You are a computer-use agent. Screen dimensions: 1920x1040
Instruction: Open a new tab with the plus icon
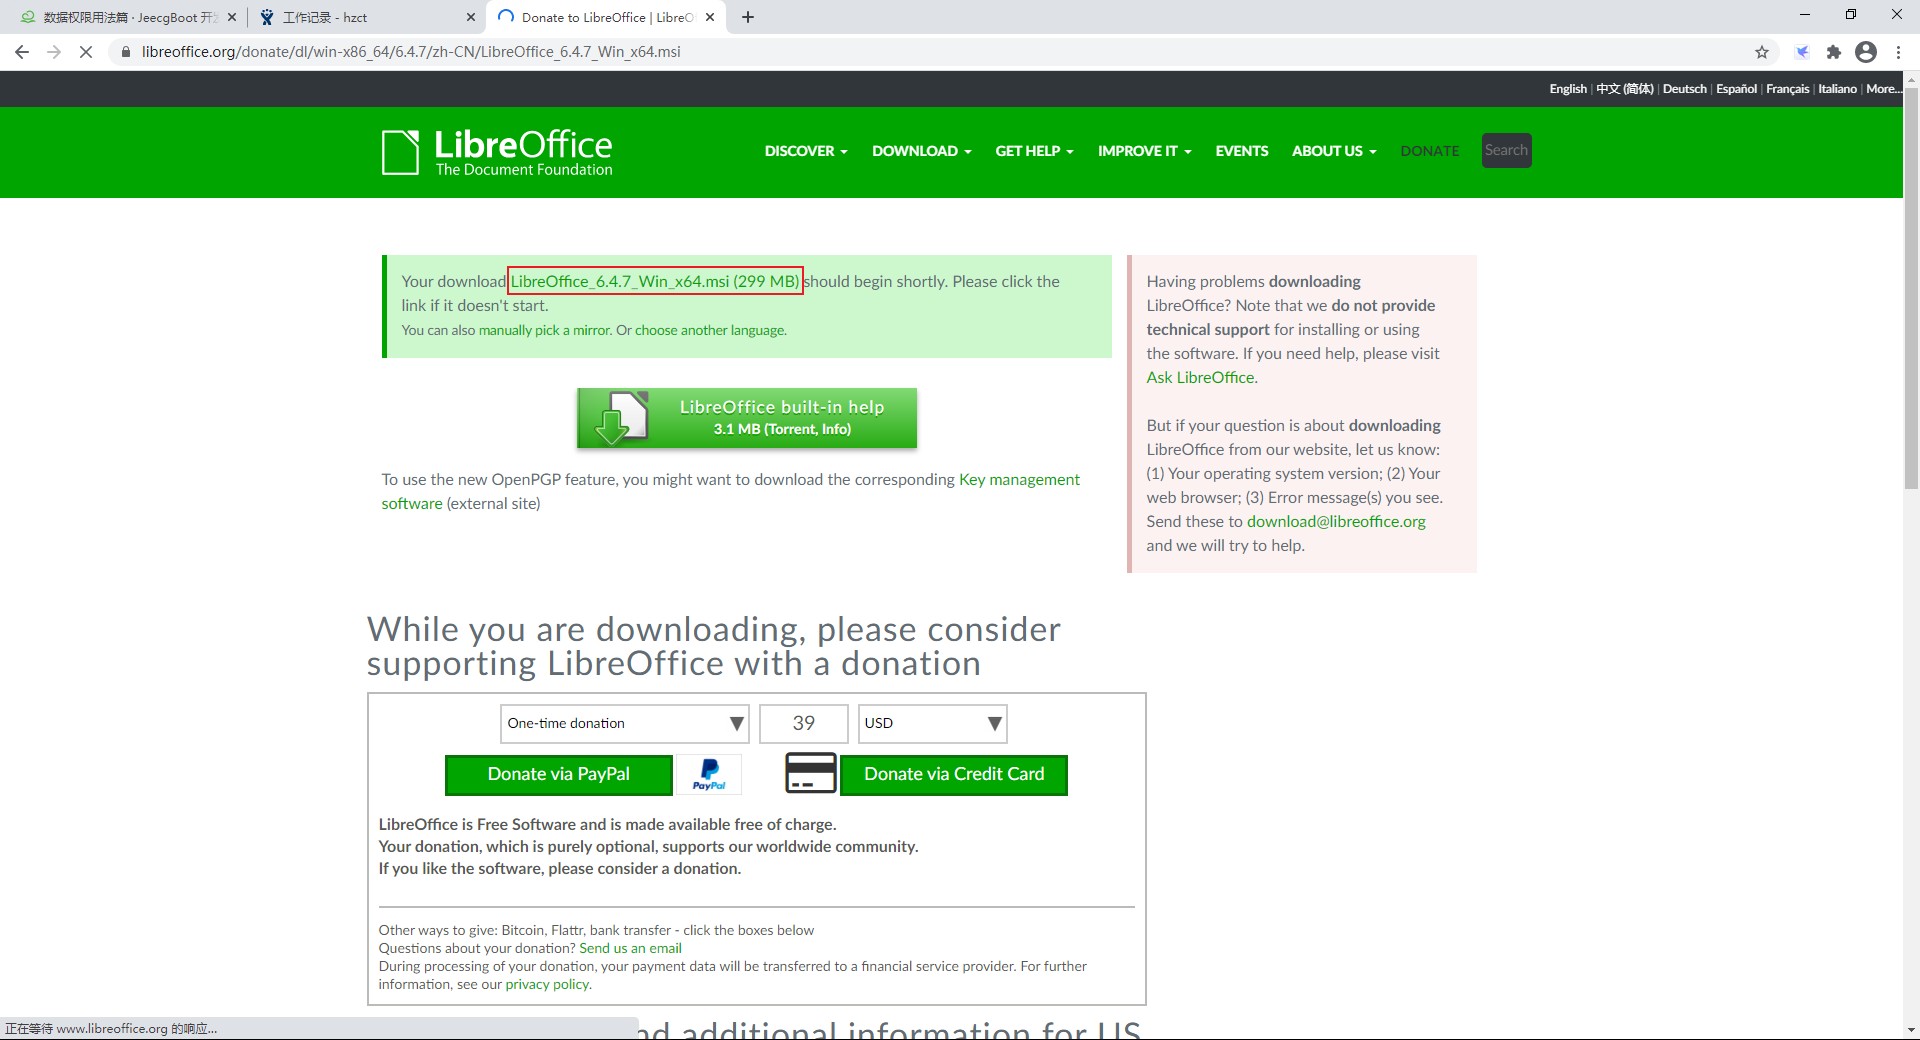(749, 17)
